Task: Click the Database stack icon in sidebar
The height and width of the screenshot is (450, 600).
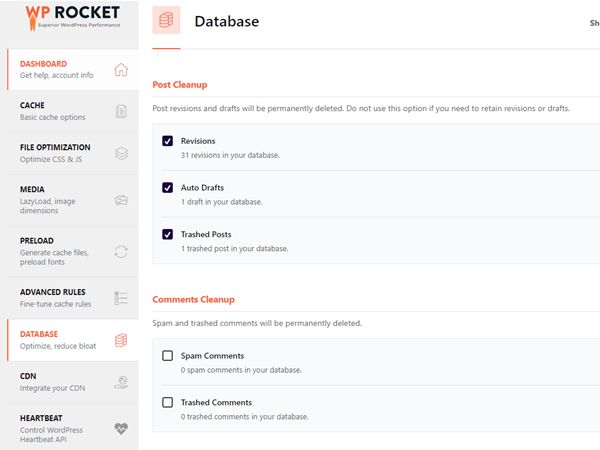Action: click(x=121, y=340)
